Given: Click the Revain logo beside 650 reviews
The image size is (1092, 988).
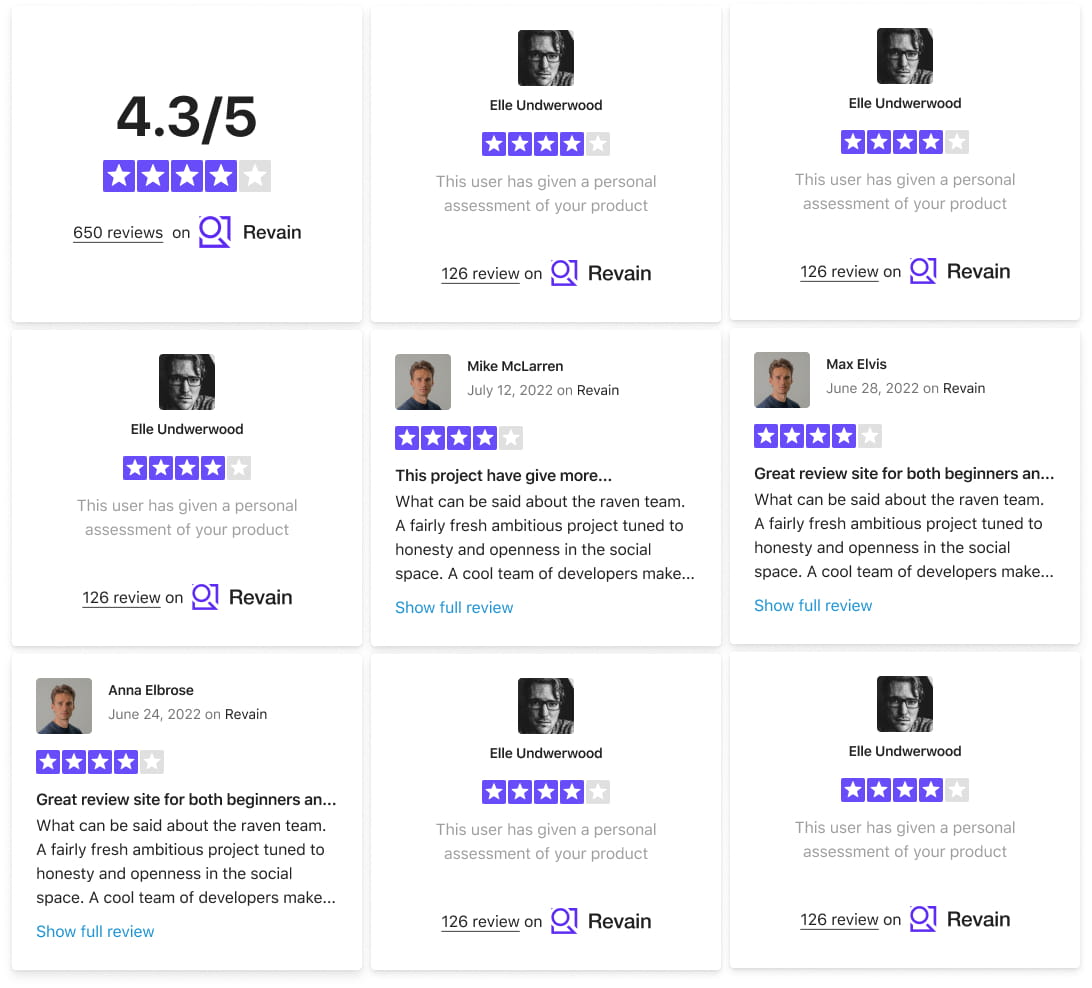Looking at the screenshot, I should pos(250,232).
